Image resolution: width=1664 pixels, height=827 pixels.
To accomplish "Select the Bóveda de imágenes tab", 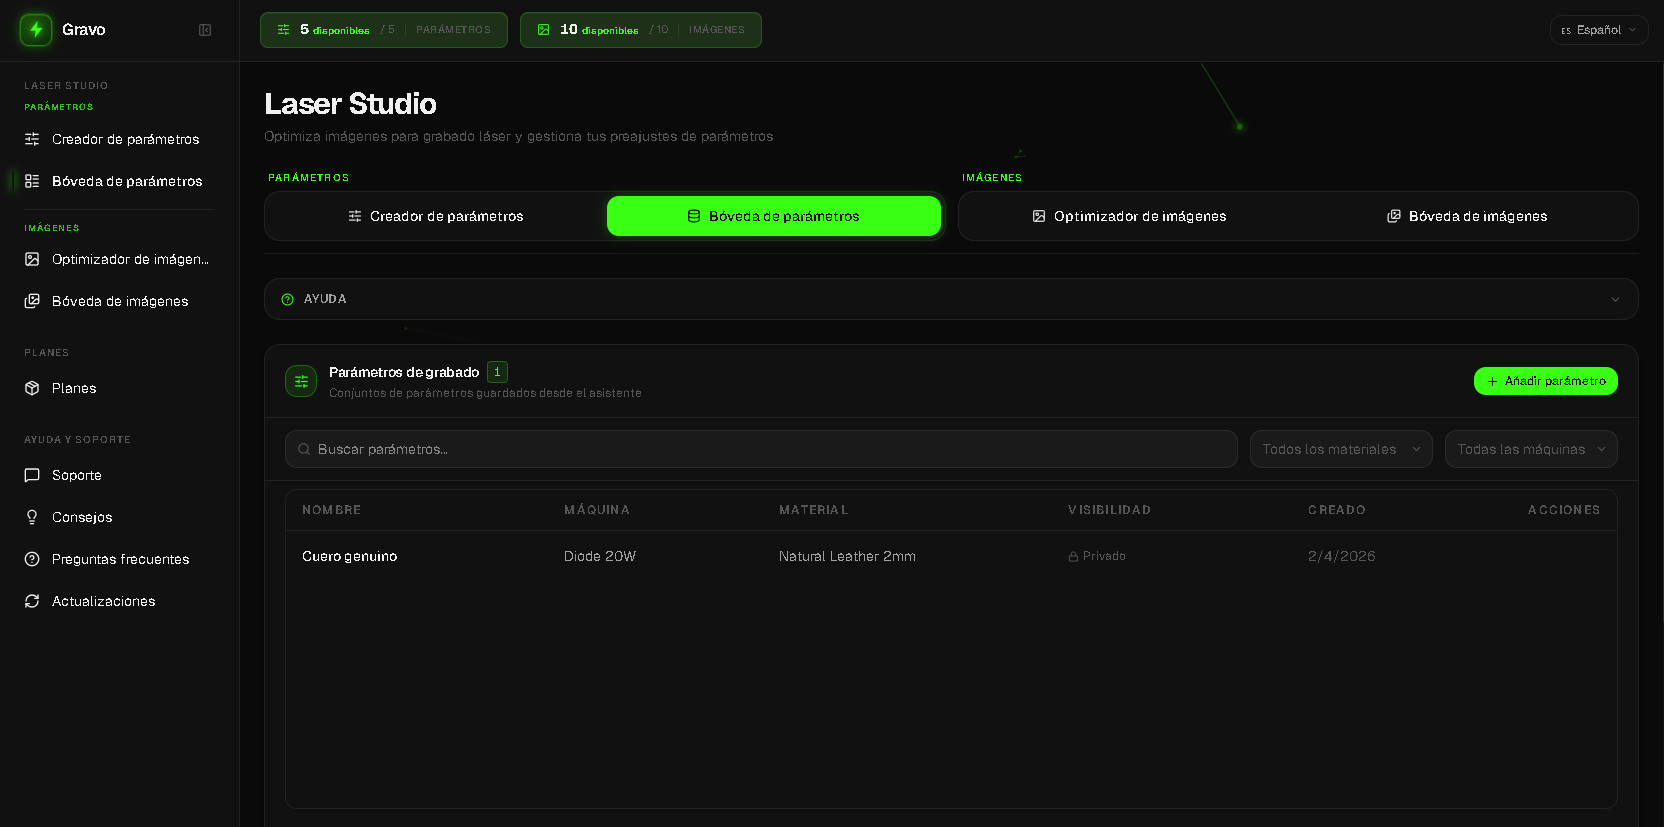I will (x=1467, y=216).
